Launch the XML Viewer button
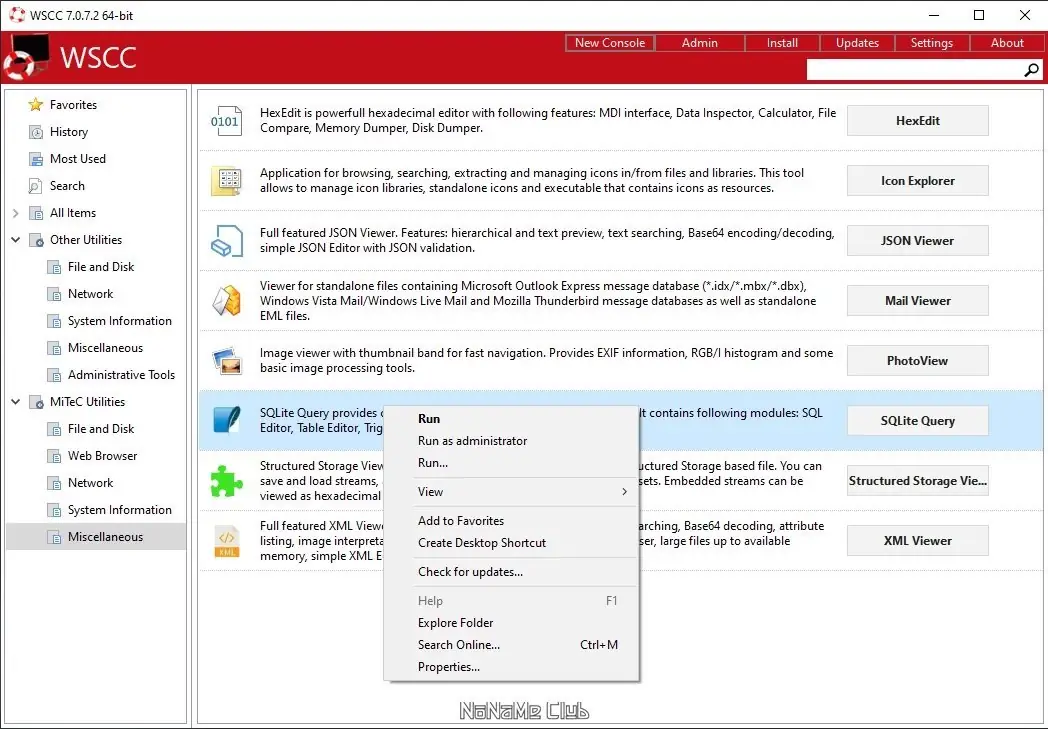 (x=918, y=541)
